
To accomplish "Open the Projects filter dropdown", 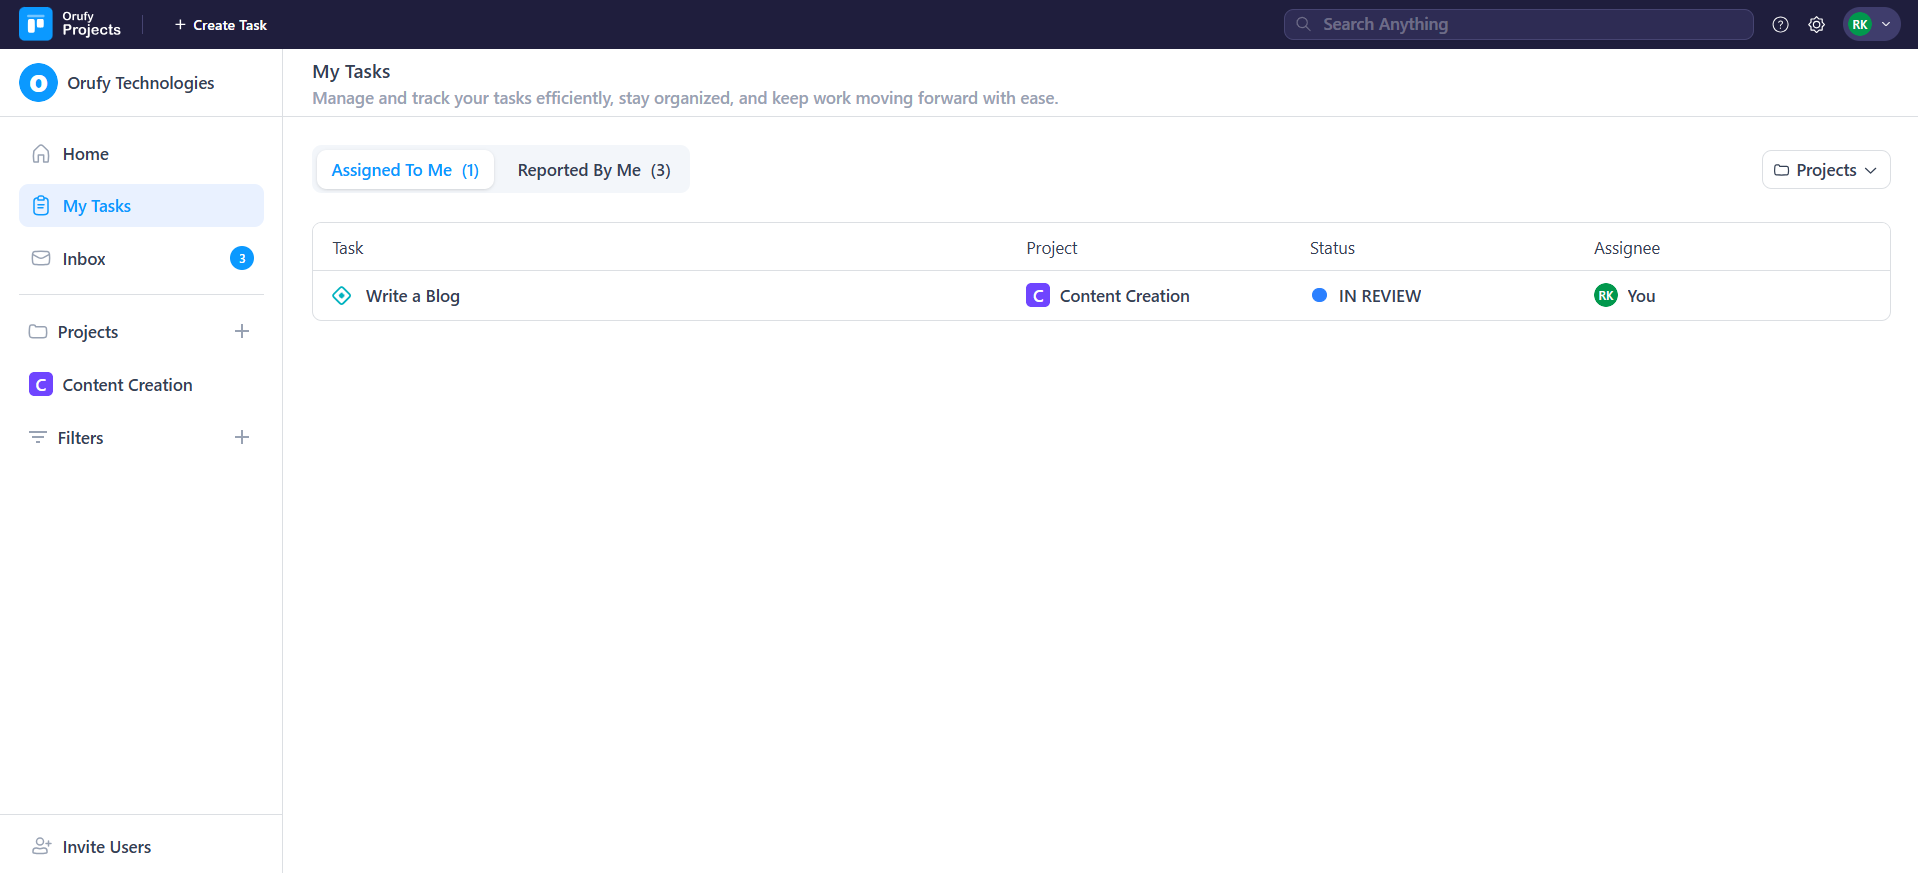I will (1825, 170).
